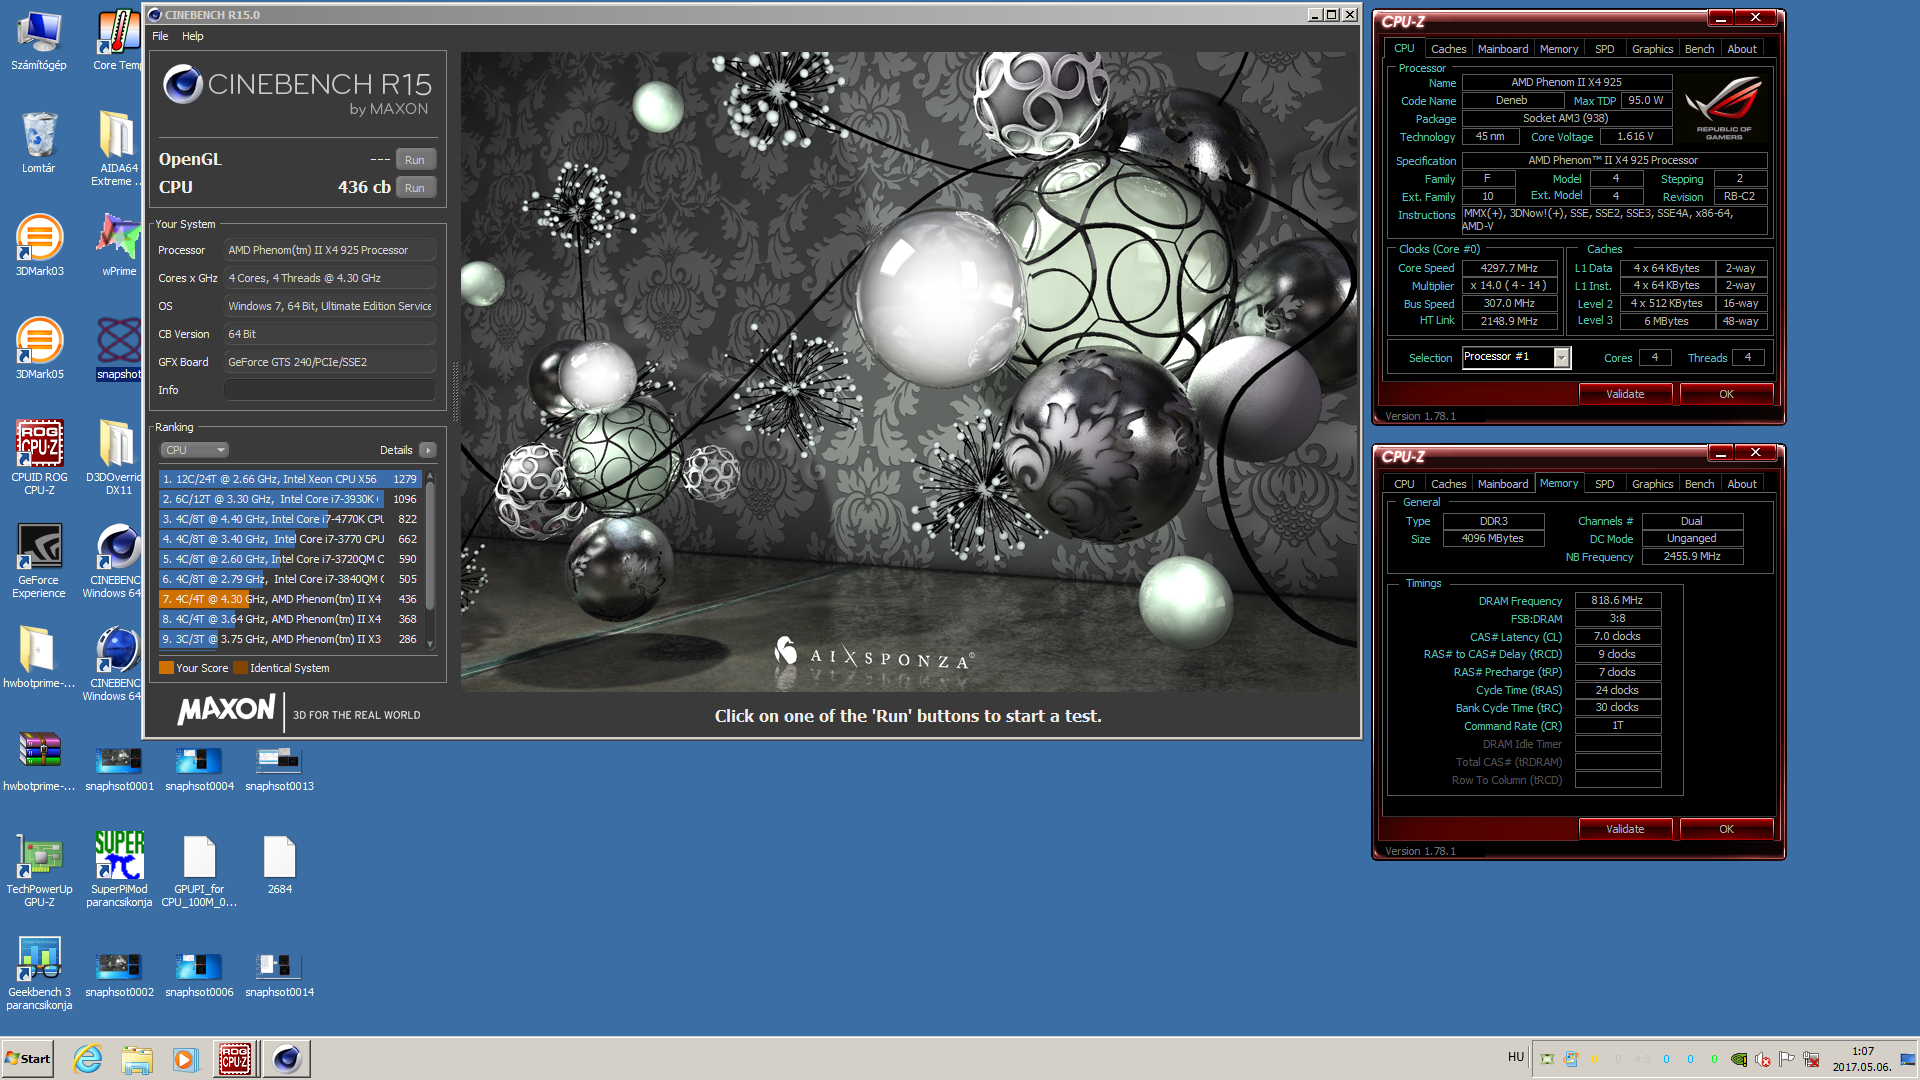
Task: Open Mainboard tab in top CPU-Z
Action: [1502, 49]
